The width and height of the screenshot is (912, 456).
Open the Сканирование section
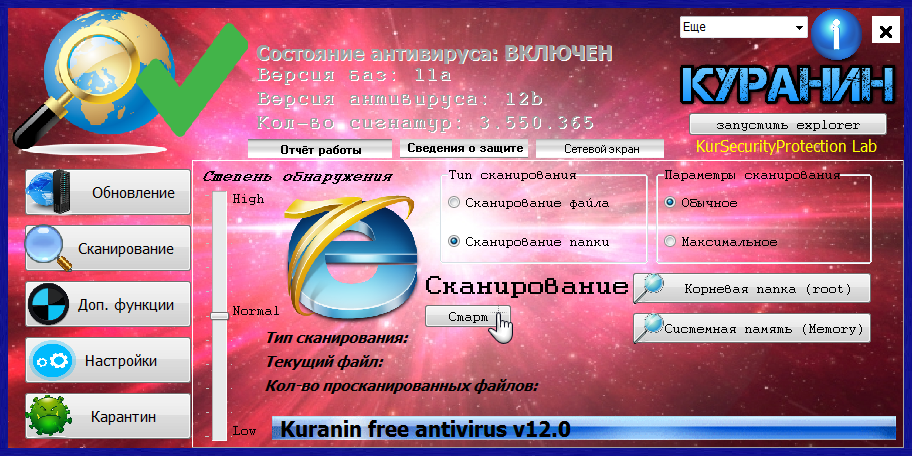tap(108, 248)
